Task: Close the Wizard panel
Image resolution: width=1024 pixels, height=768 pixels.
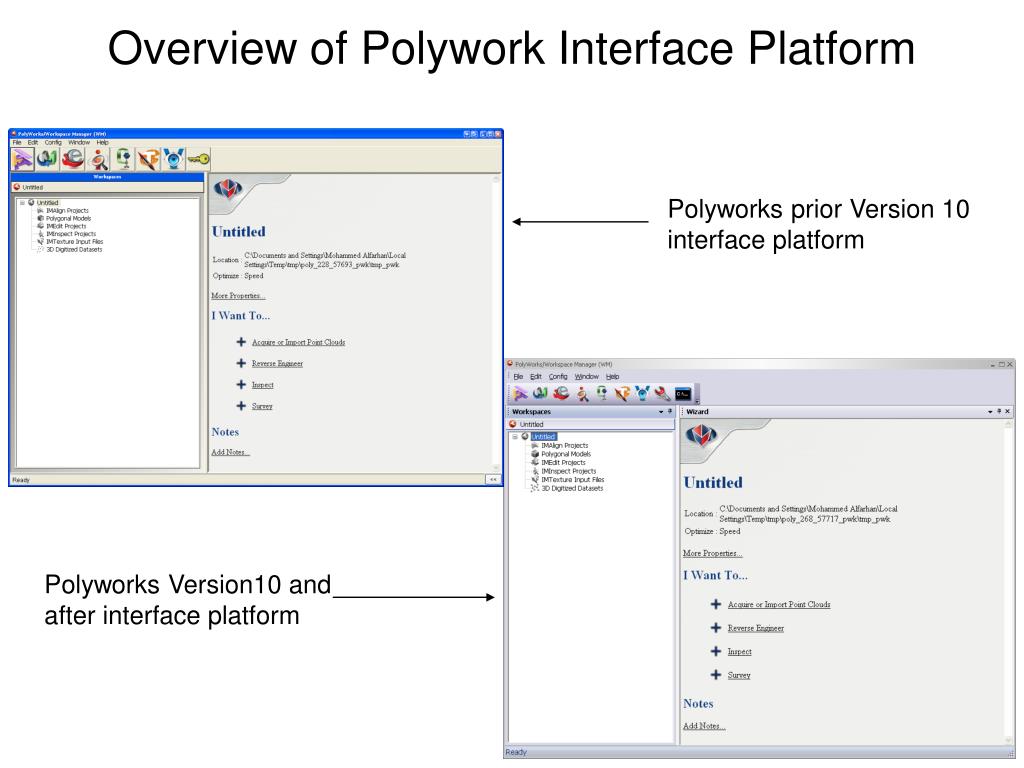Action: [1008, 411]
